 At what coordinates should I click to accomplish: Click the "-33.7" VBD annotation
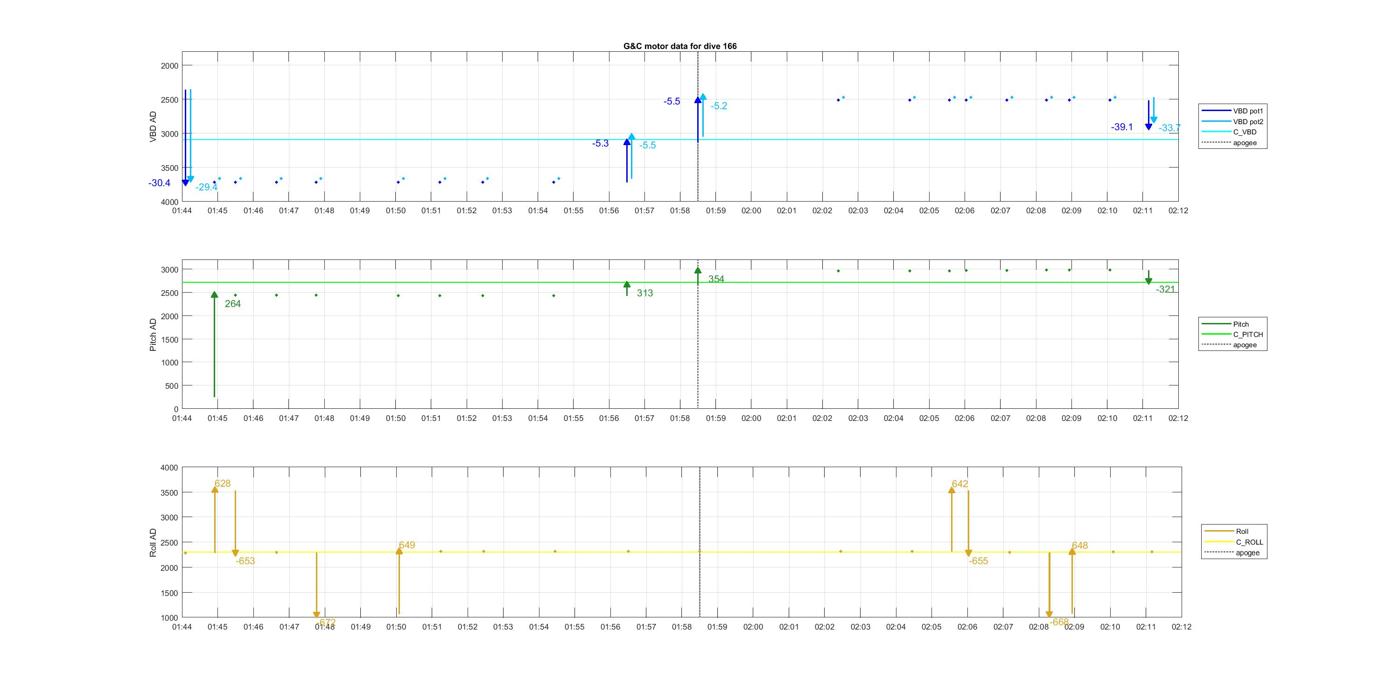(x=1169, y=128)
